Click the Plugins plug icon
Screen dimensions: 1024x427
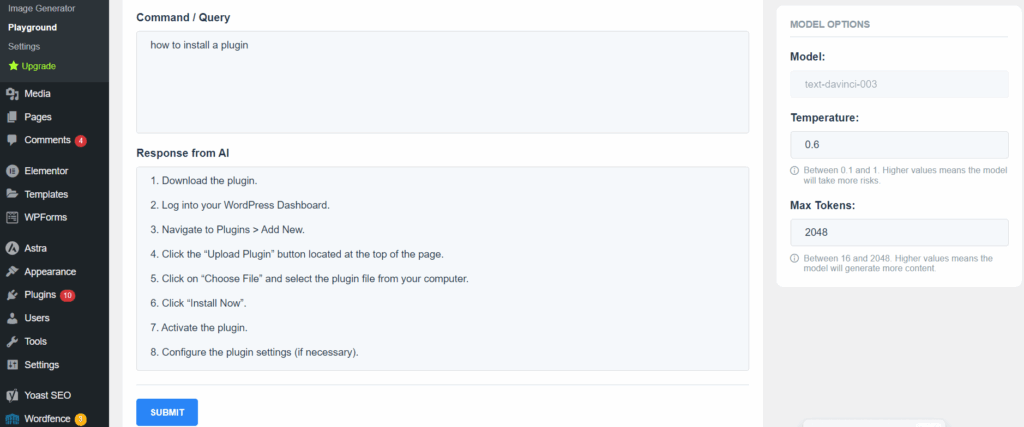[12, 295]
